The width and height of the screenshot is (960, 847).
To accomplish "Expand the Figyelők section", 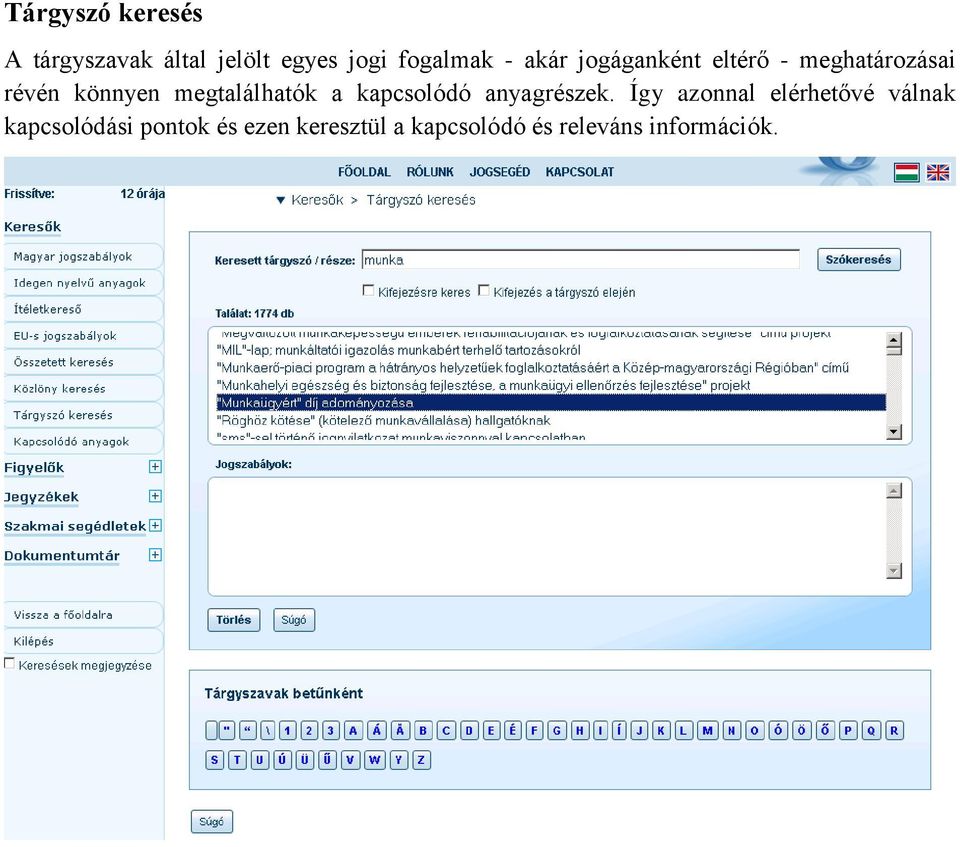I will pyautogui.click(x=156, y=467).
